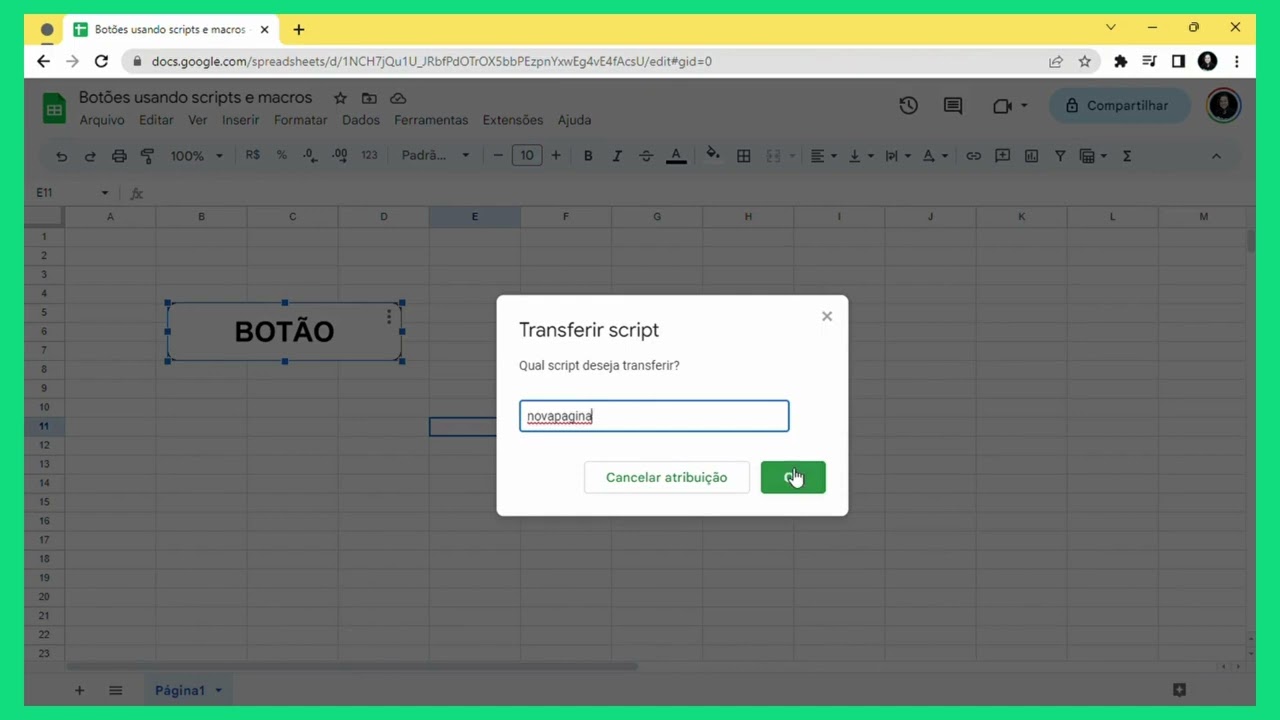The width and height of the screenshot is (1280, 720).
Task: Click the Explore icon at bottom right
Action: pyautogui.click(x=1179, y=690)
